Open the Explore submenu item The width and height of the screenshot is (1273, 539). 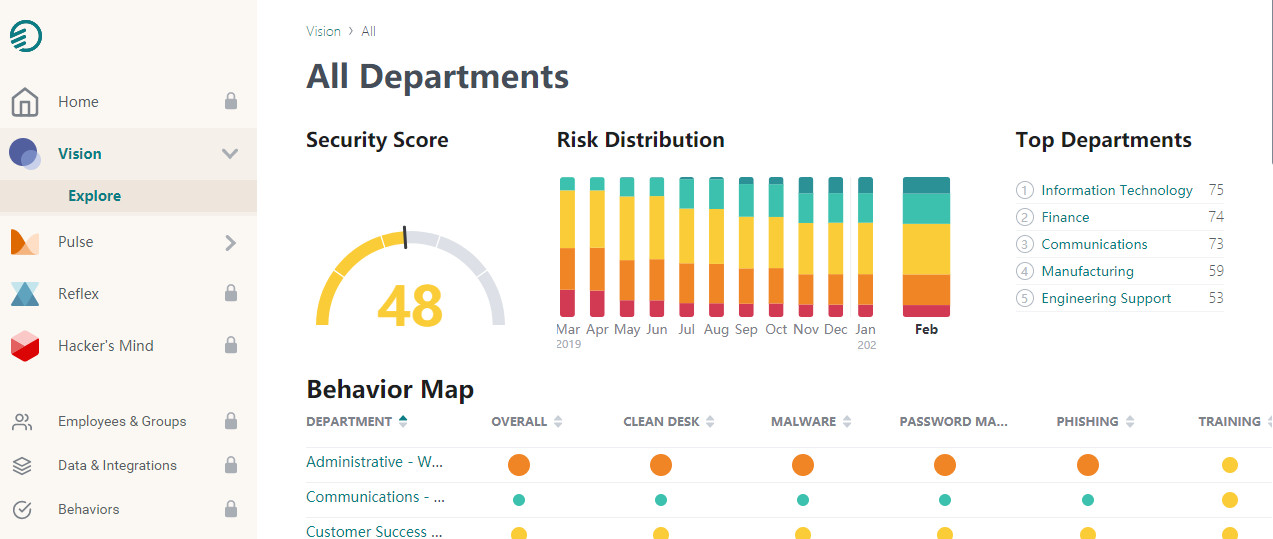click(95, 196)
